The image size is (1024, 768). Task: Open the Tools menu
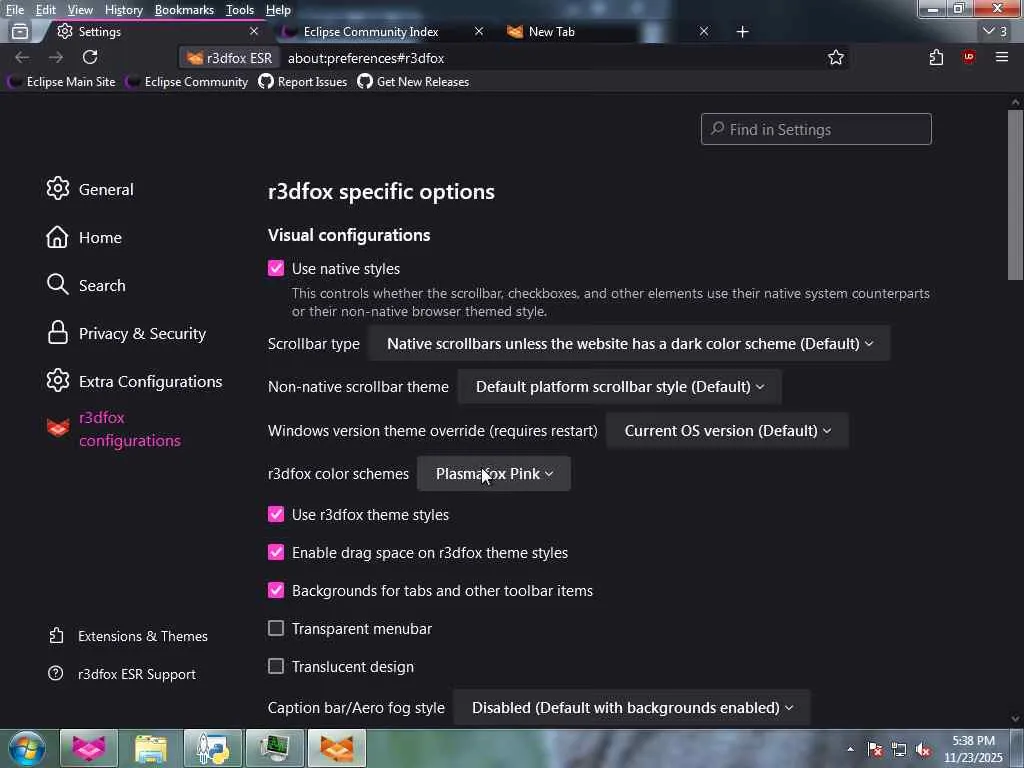coord(240,10)
